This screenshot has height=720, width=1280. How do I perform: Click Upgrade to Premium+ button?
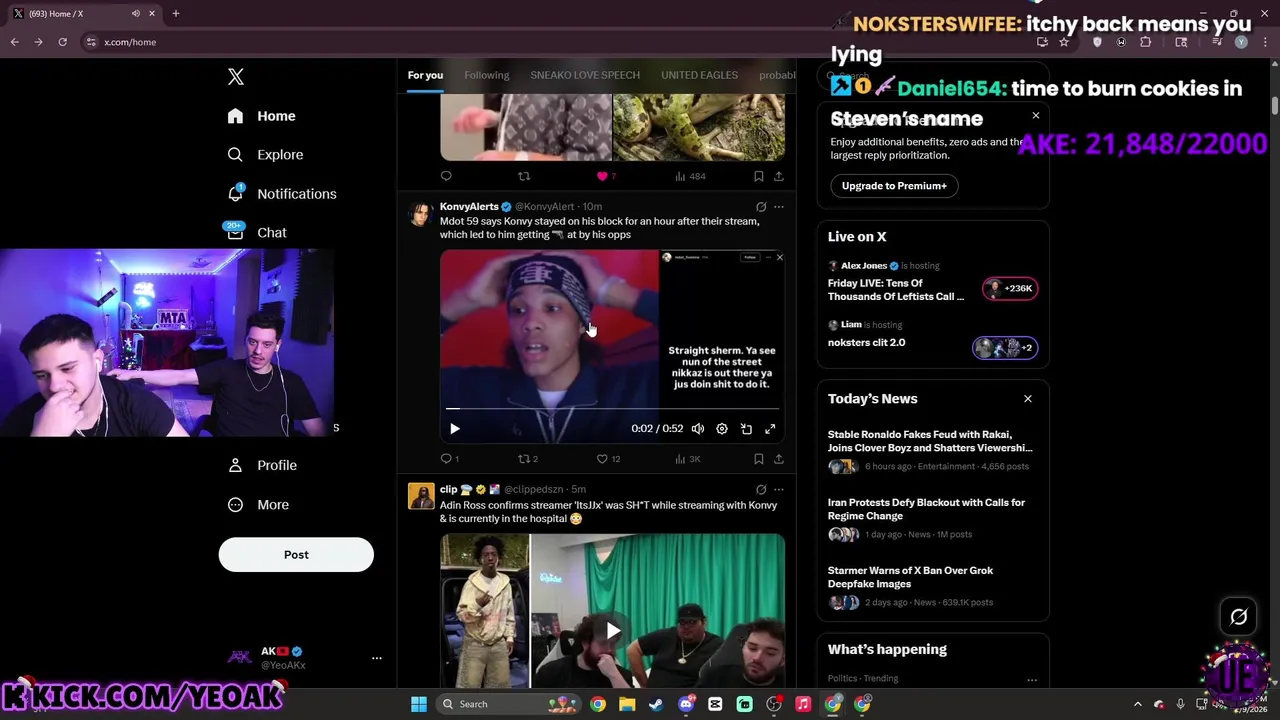894,186
